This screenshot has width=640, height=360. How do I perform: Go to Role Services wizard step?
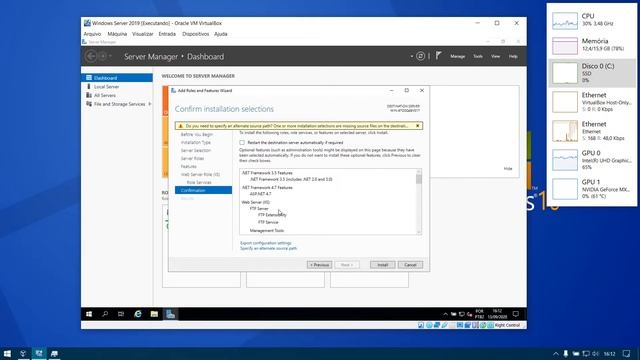199,182
